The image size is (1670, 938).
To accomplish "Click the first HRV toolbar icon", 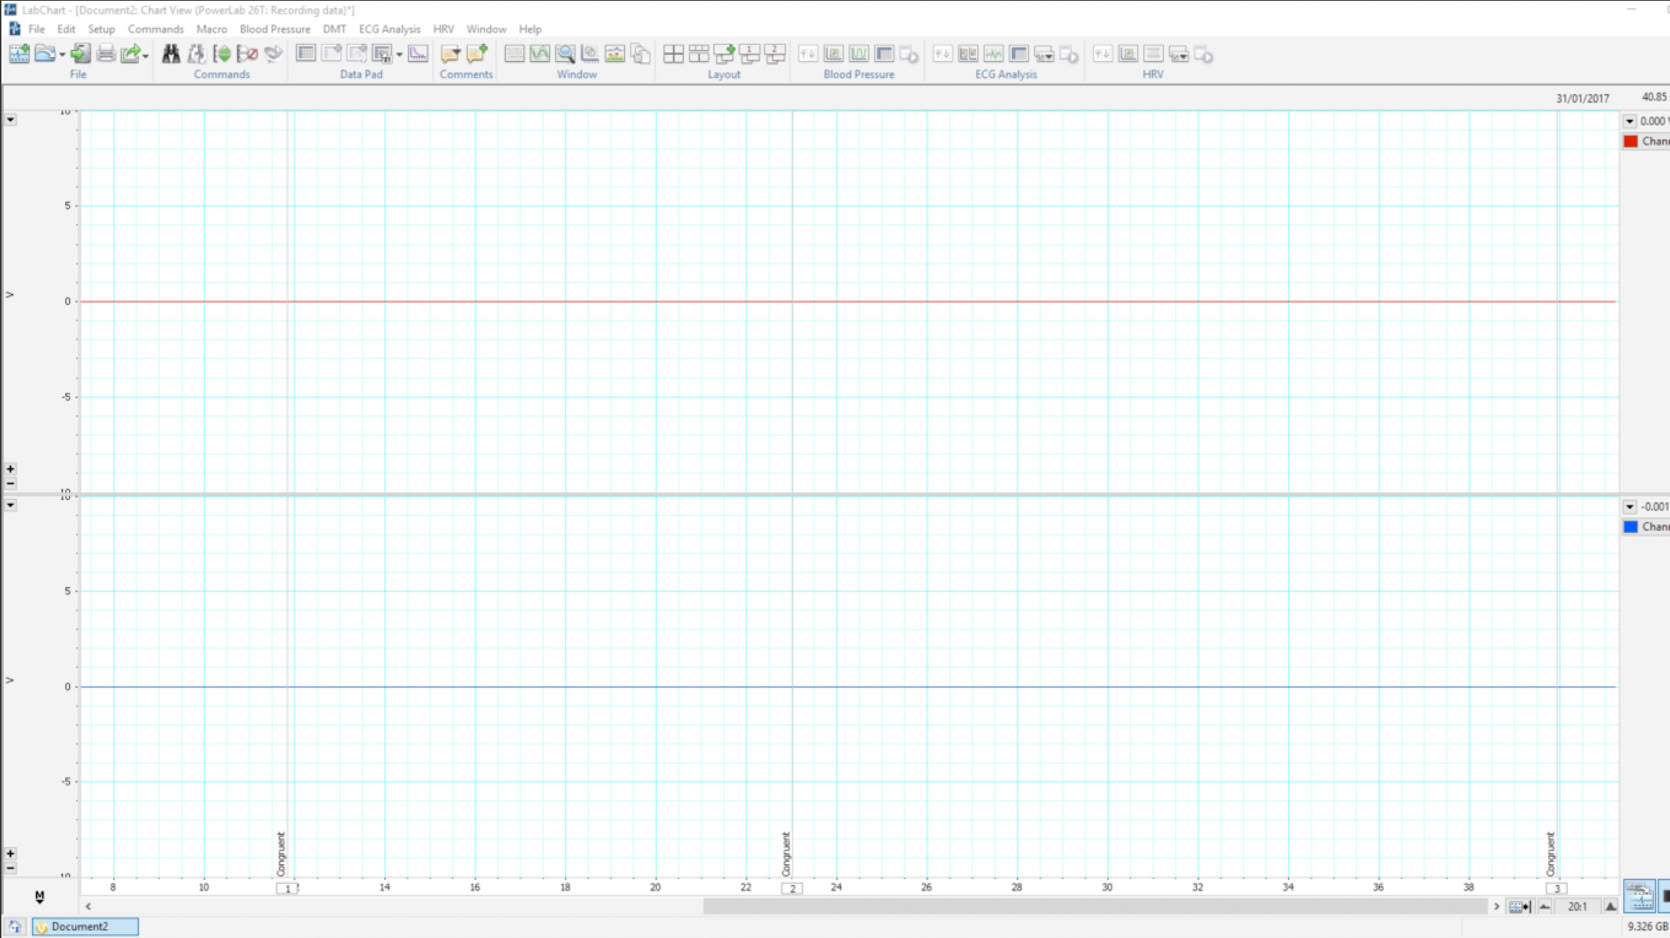I will pos(1102,54).
